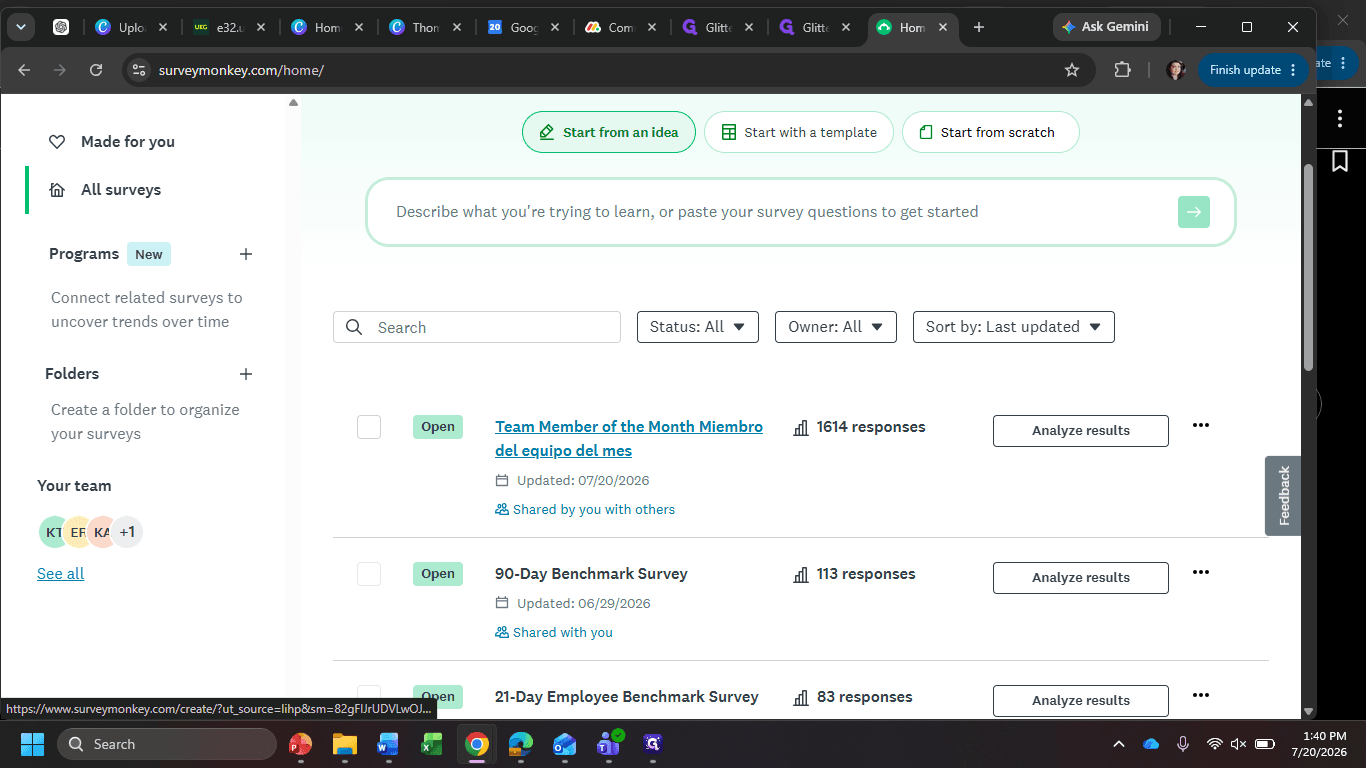This screenshot has width=1366, height=768.
Task: Open Ask Gemini
Action: (1106, 27)
